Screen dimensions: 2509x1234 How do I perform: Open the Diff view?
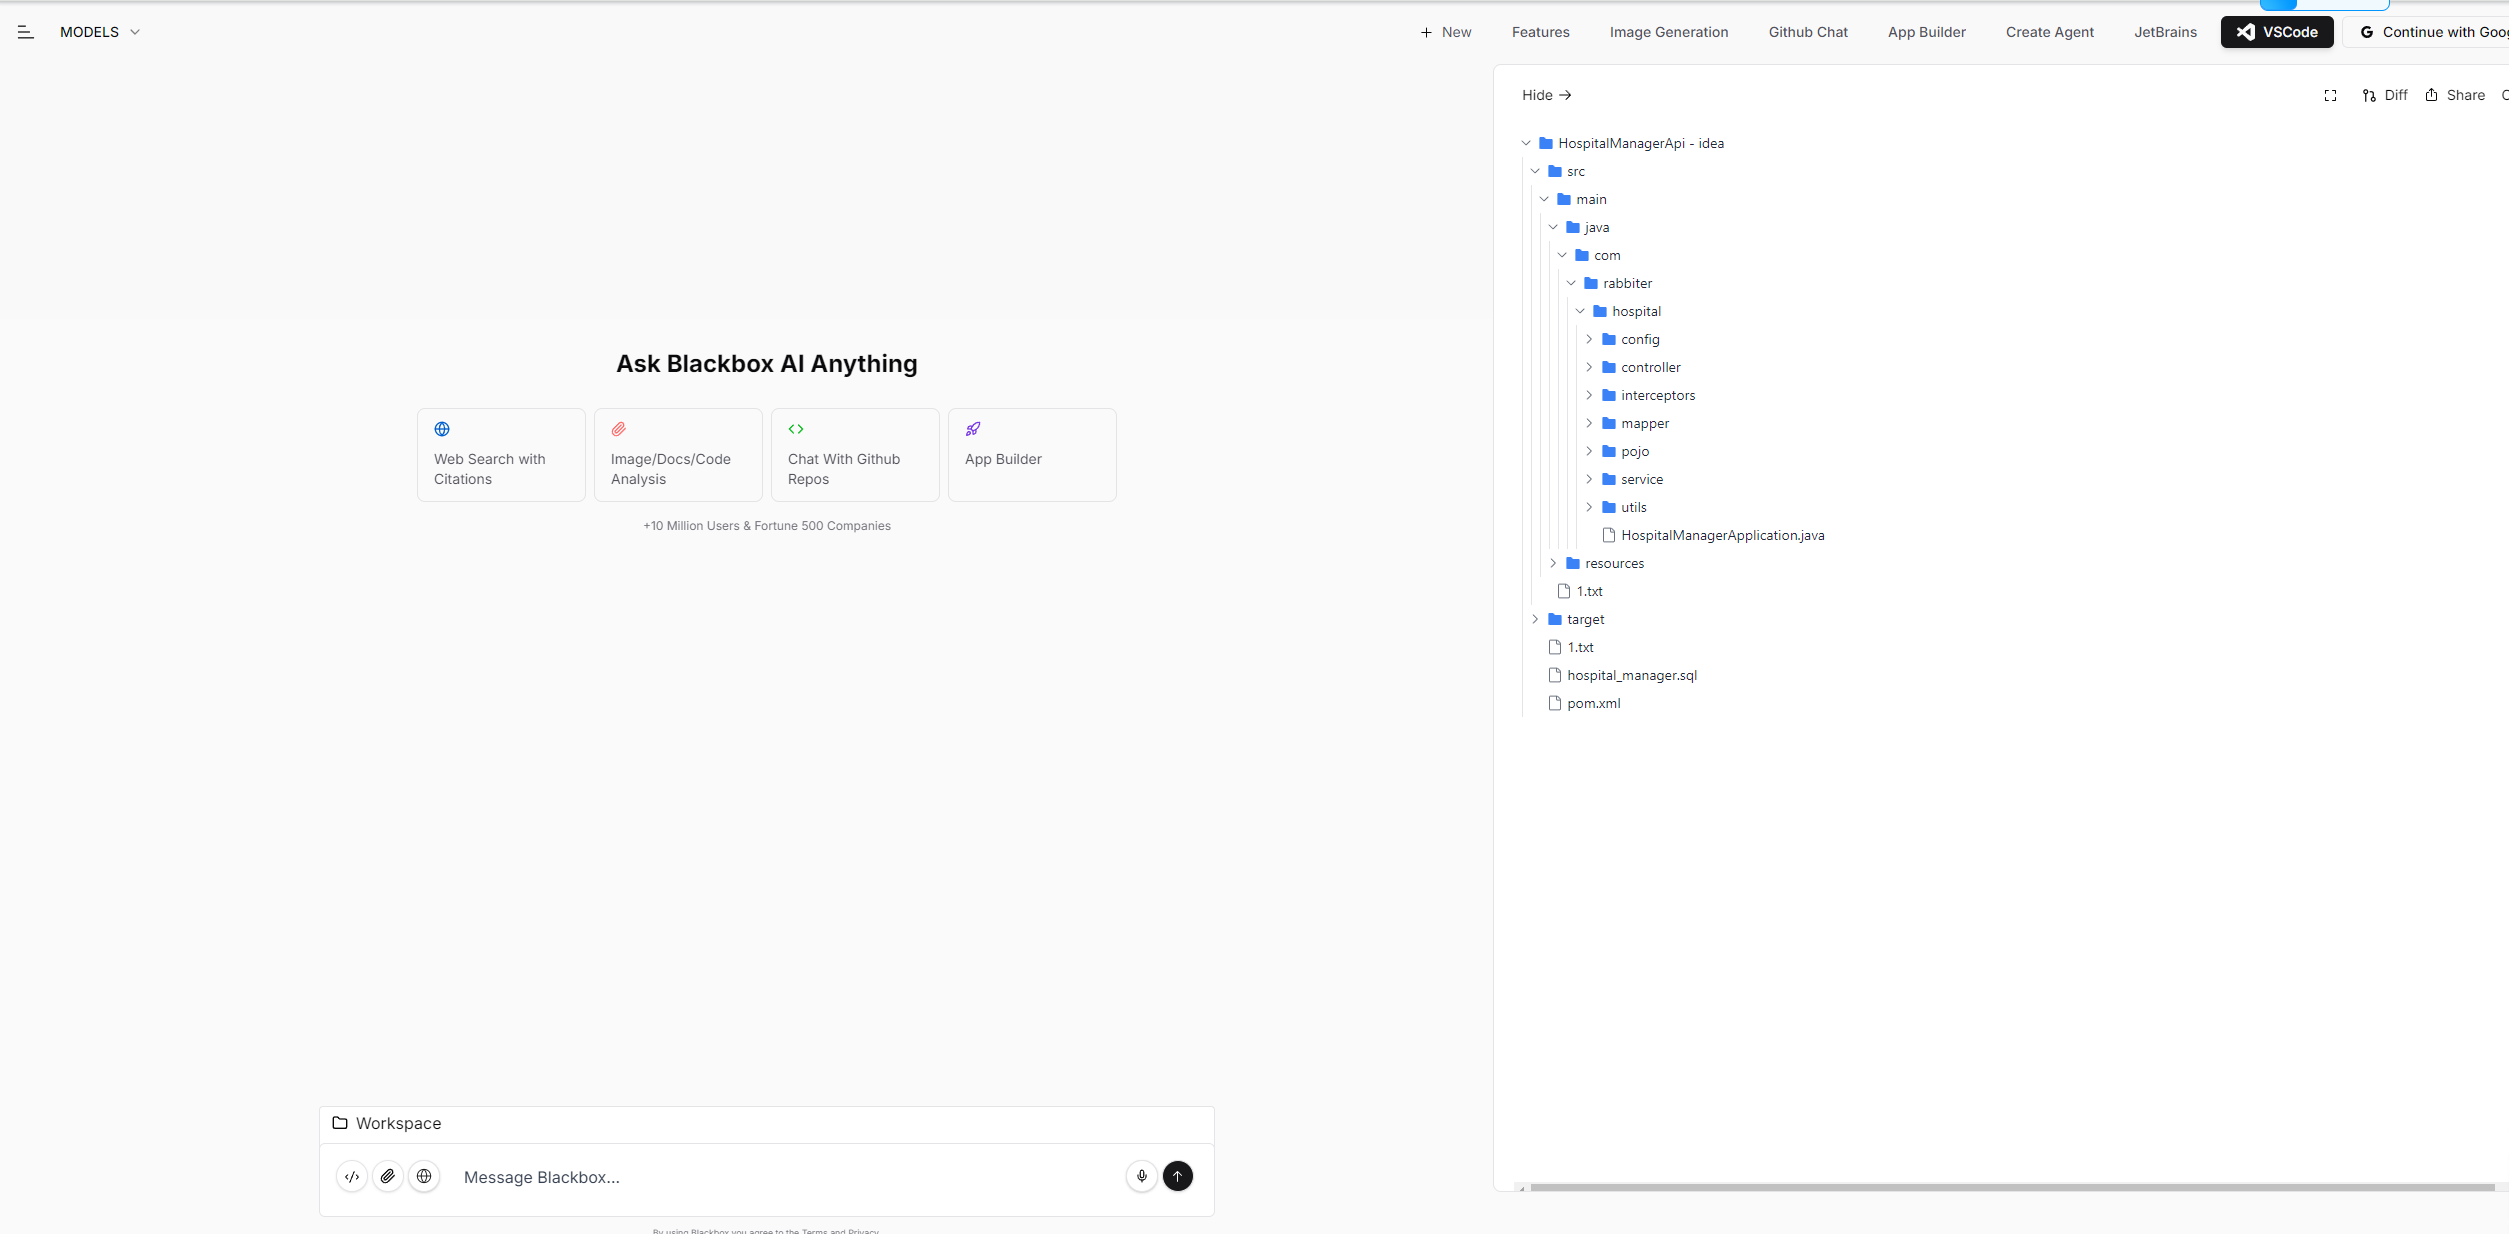pos(2385,95)
